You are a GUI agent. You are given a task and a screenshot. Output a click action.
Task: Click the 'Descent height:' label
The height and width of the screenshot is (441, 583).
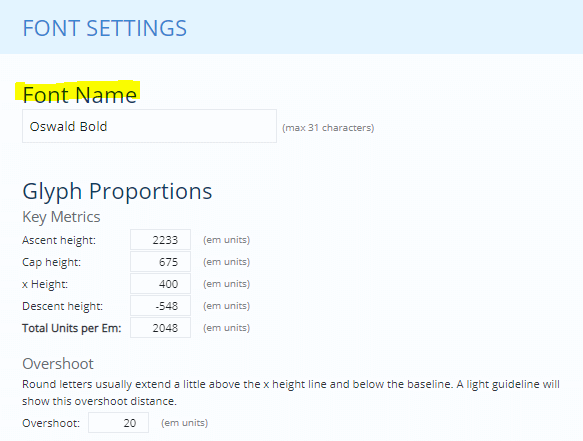click(x=62, y=306)
